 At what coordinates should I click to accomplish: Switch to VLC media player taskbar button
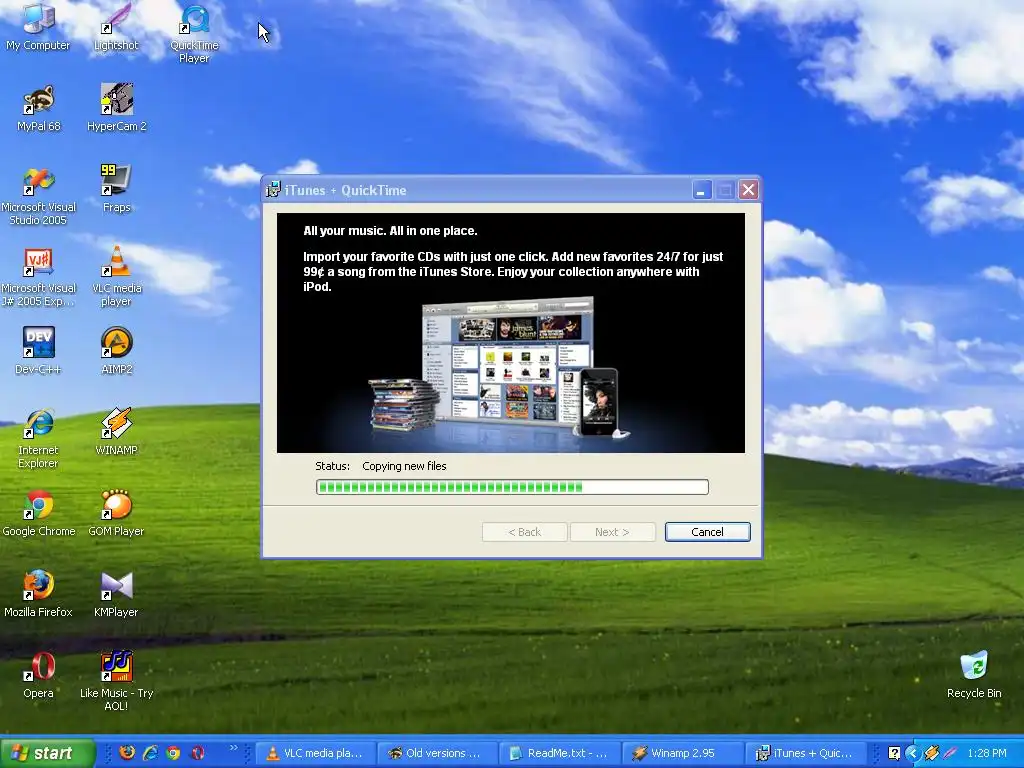pos(317,753)
